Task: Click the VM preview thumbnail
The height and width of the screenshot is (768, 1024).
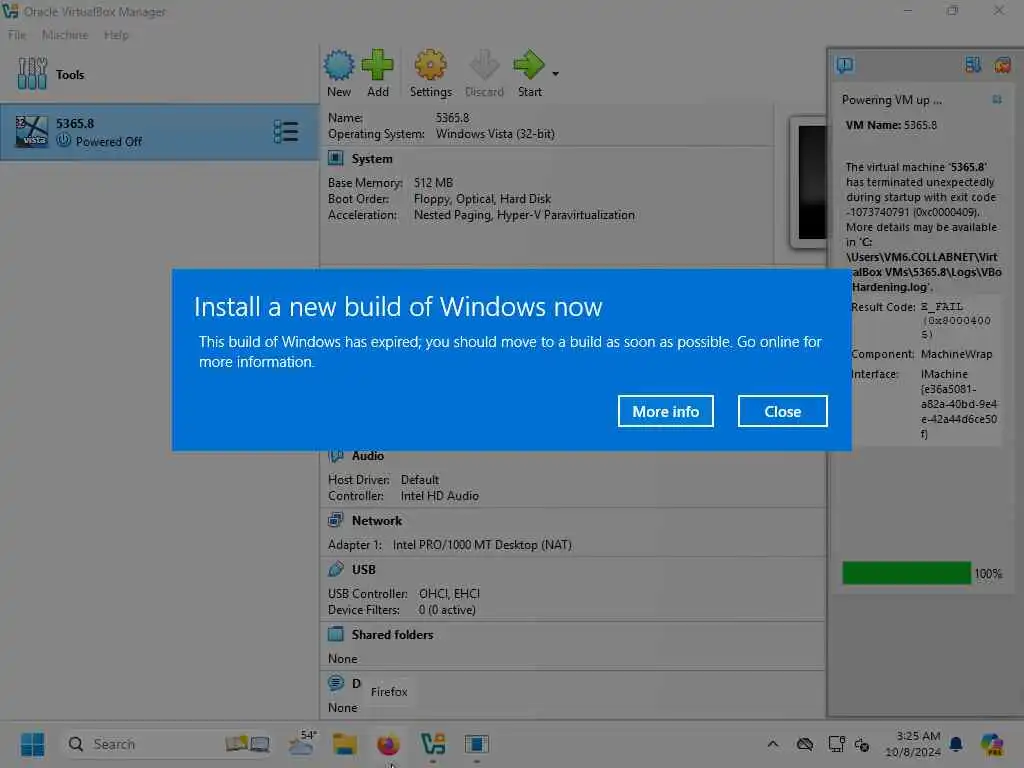Action: coord(808,182)
